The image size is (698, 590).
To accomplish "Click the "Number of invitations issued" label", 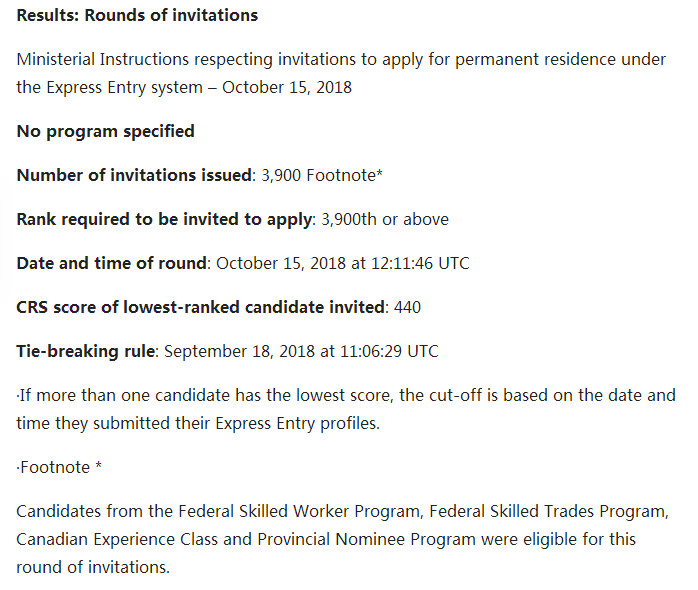I will coord(134,175).
